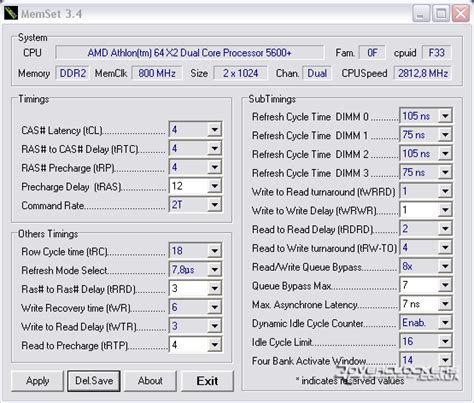Click the CPU name field

point(189,53)
